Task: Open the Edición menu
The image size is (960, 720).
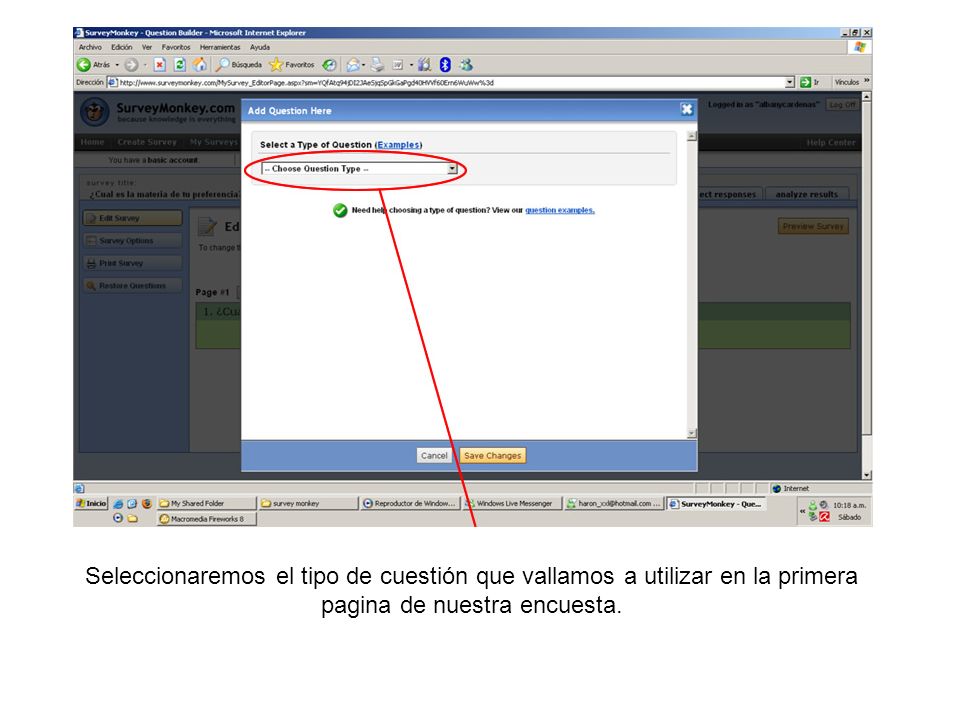Action: point(121,47)
